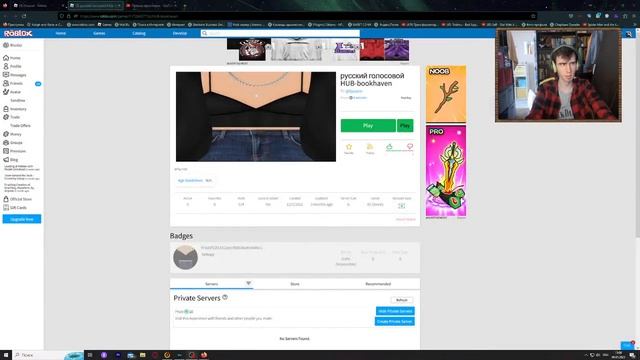Open Home from the left sidebar icon

tap(6, 58)
